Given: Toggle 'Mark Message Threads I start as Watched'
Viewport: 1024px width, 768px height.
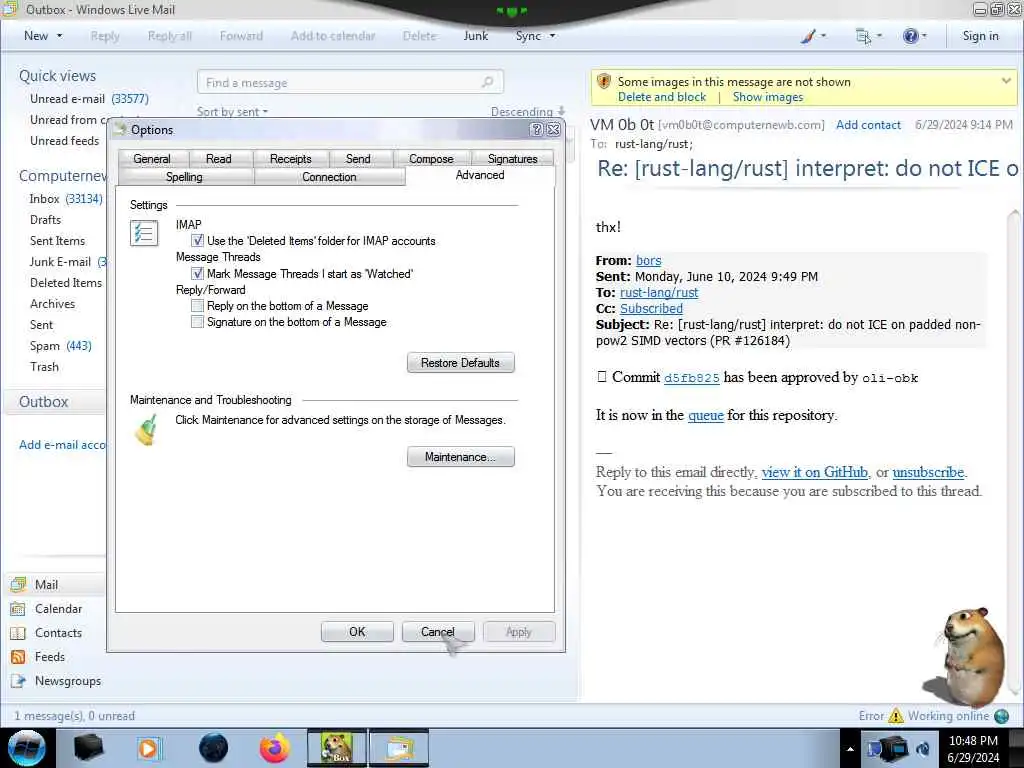Looking at the screenshot, I should pos(197,274).
